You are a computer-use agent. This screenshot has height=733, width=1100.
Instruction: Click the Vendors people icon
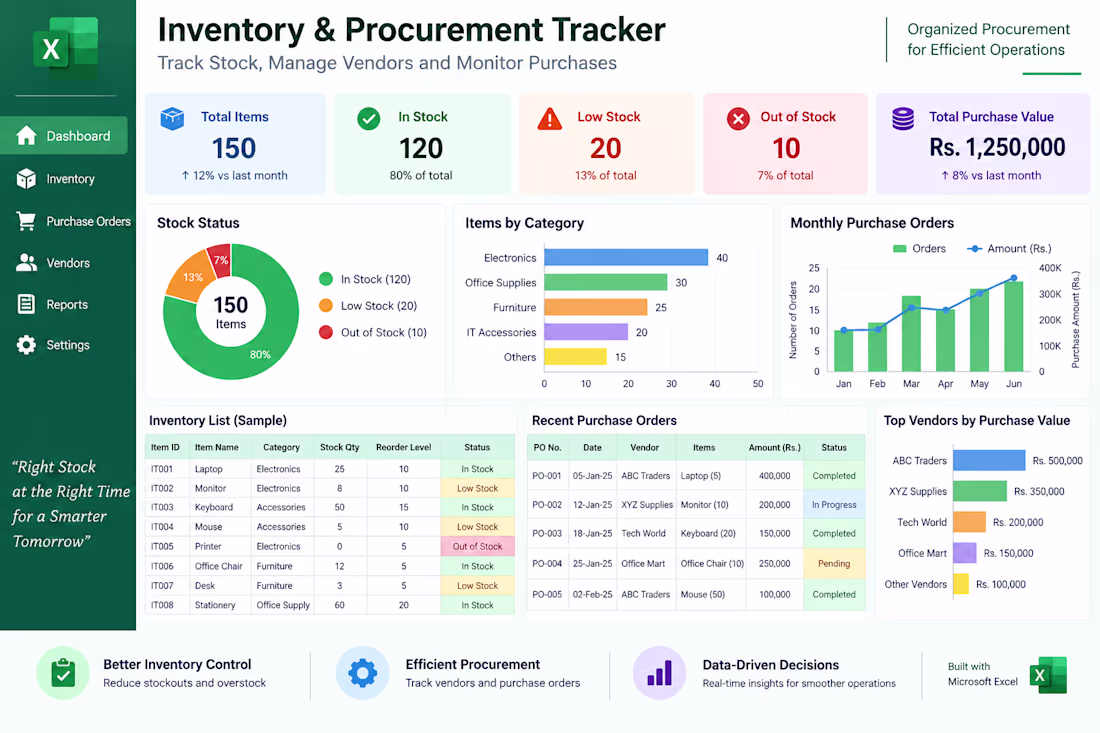26,262
